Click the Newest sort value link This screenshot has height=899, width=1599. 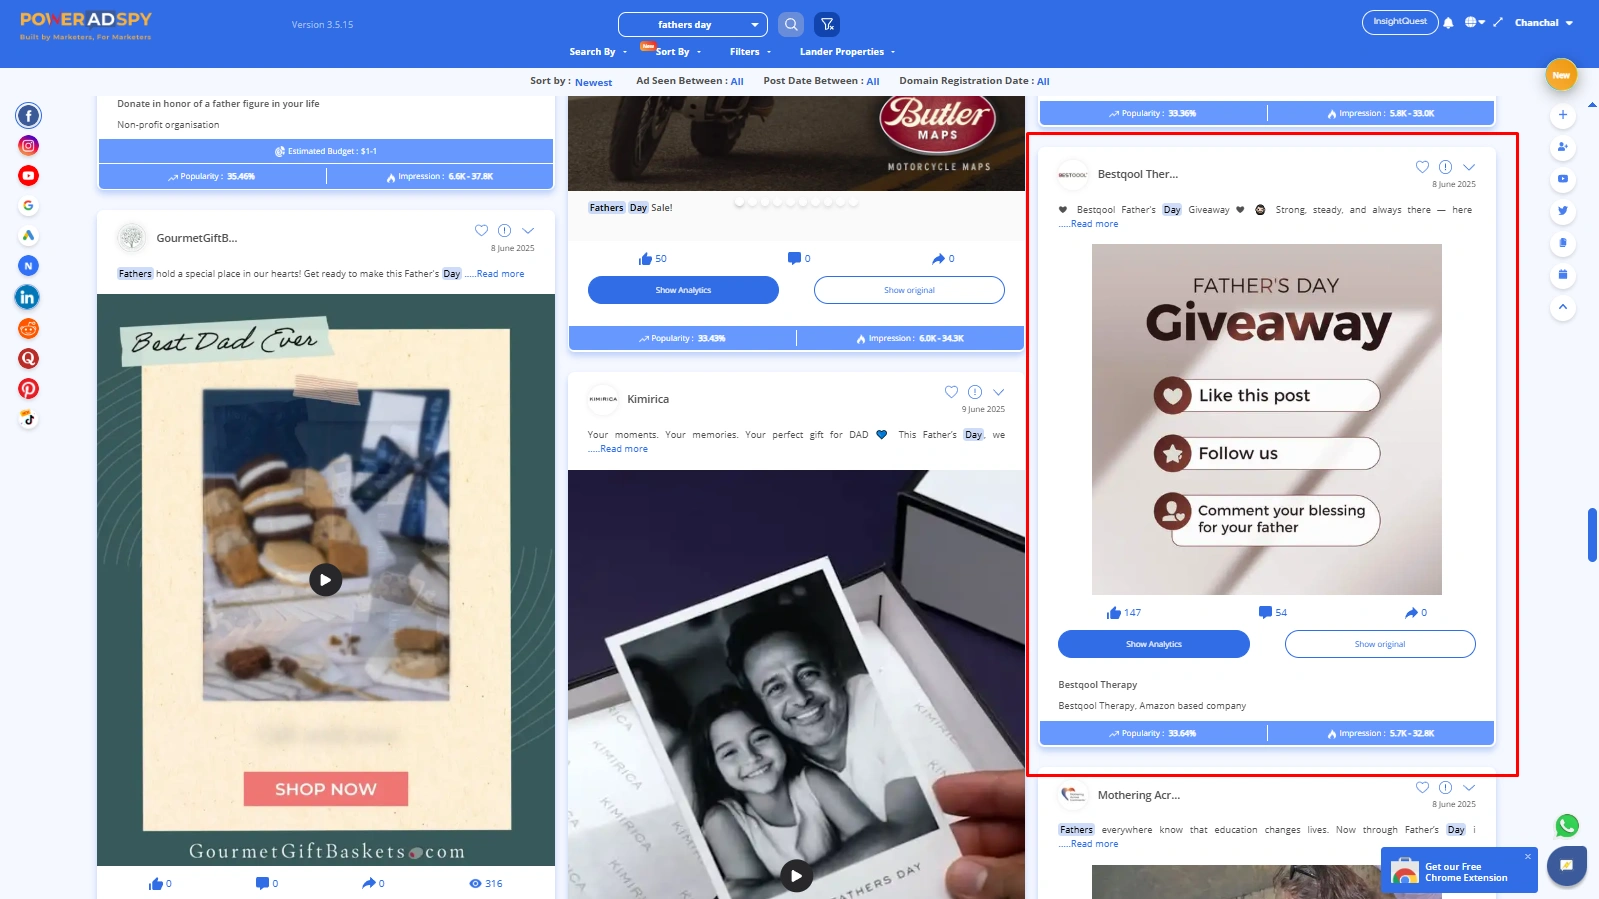[x=593, y=82]
